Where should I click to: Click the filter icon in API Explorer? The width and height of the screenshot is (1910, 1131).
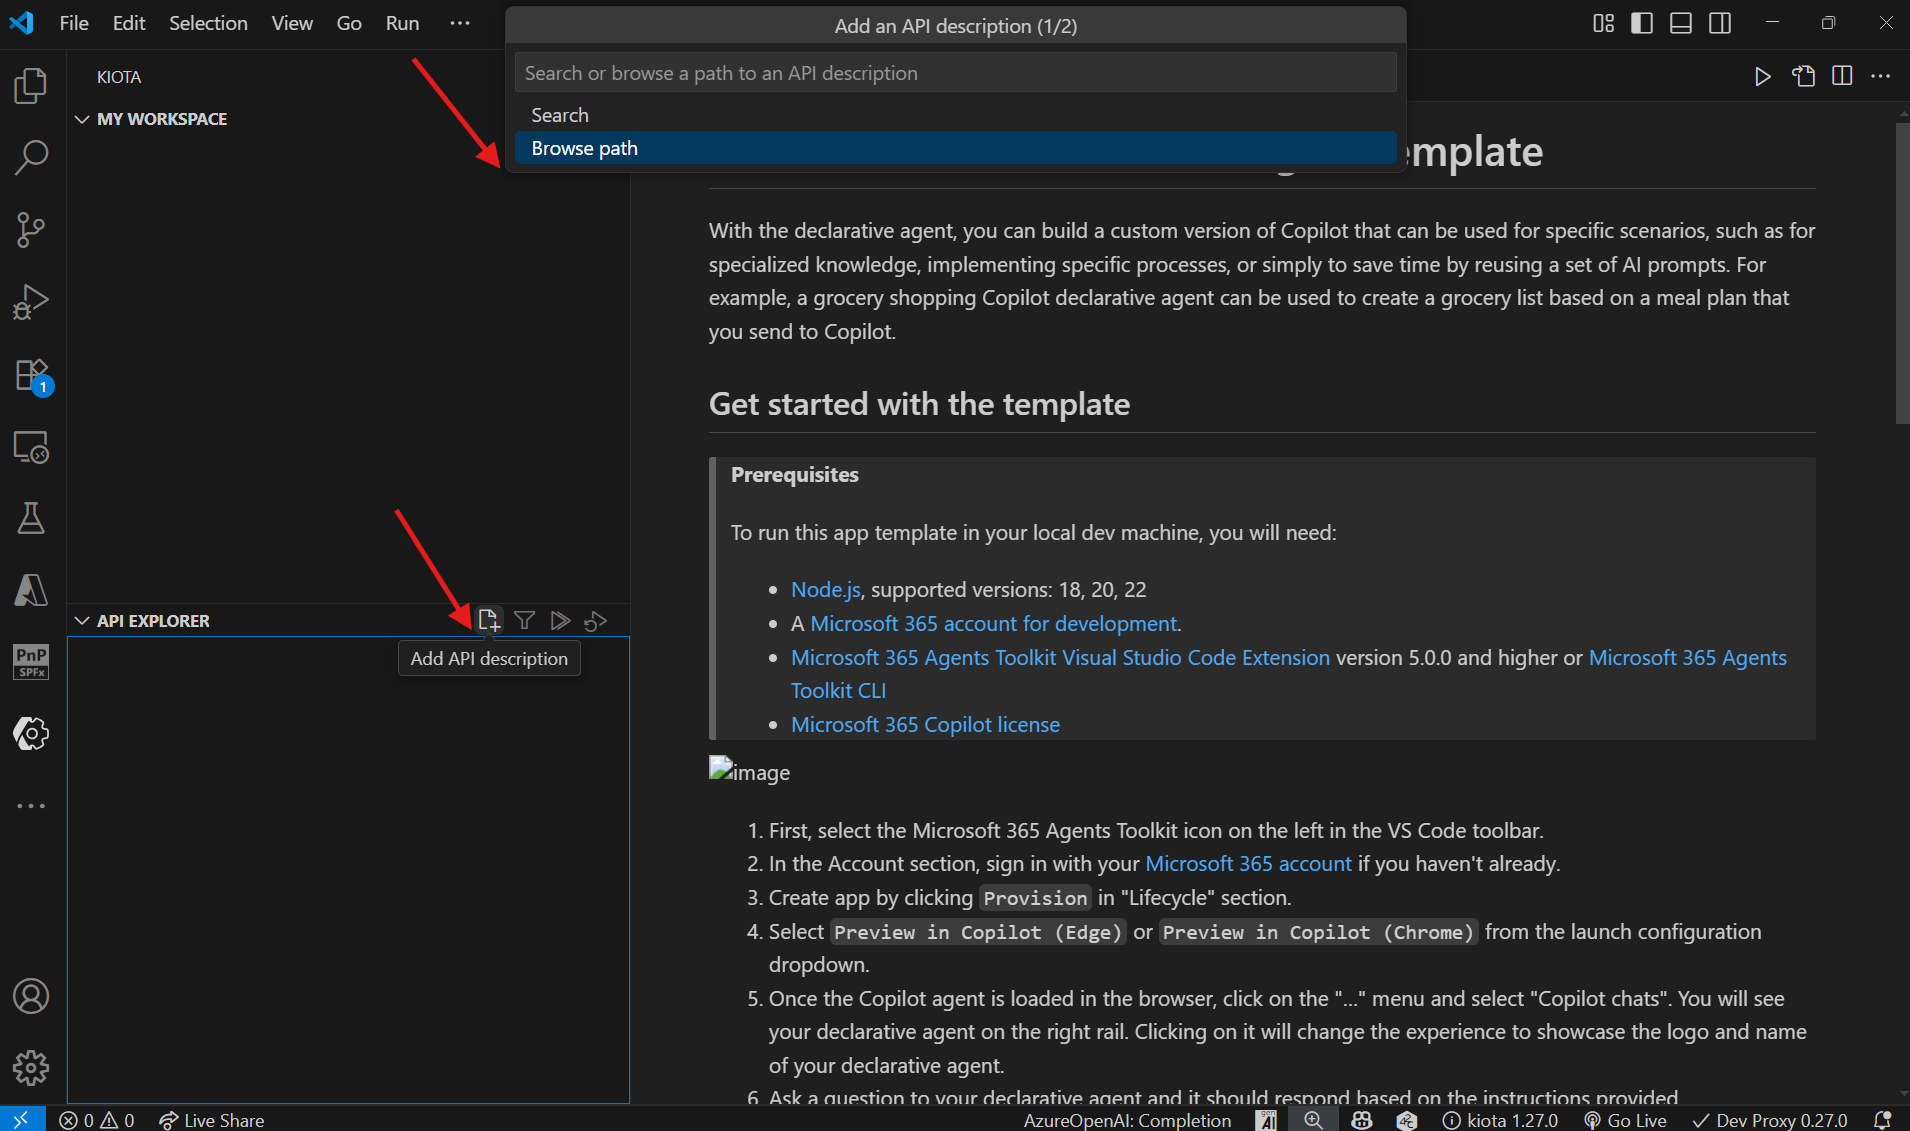click(524, 621)
